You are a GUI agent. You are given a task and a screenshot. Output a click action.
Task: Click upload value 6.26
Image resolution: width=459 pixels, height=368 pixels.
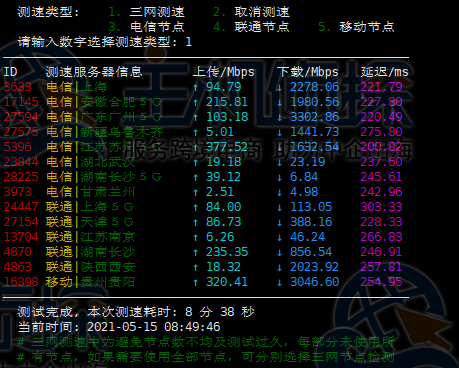220,237
